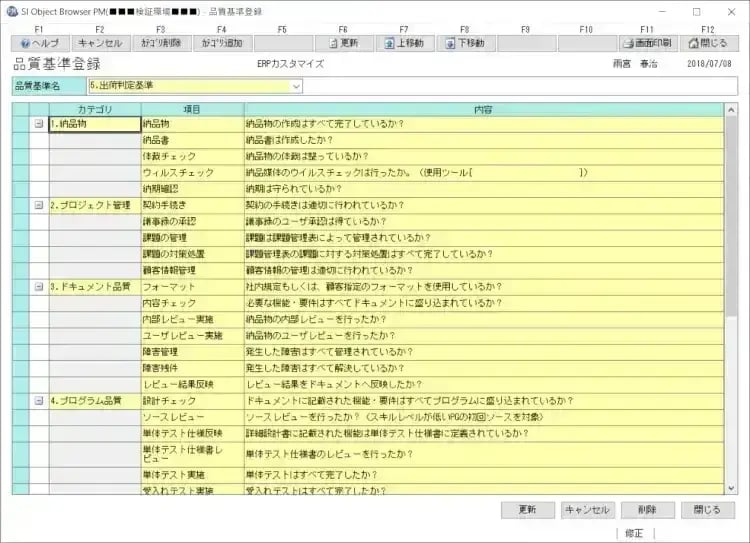The image size is (750, 543).
Task: Collapse the 2.プロジェクト管理 category
Action: click(39, 205)
